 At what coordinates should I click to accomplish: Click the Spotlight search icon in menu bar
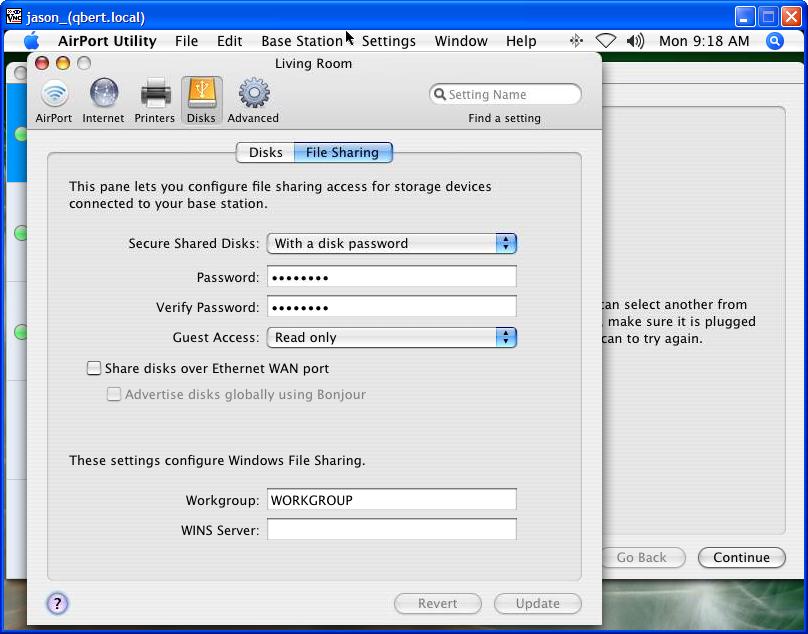[775, 41]
